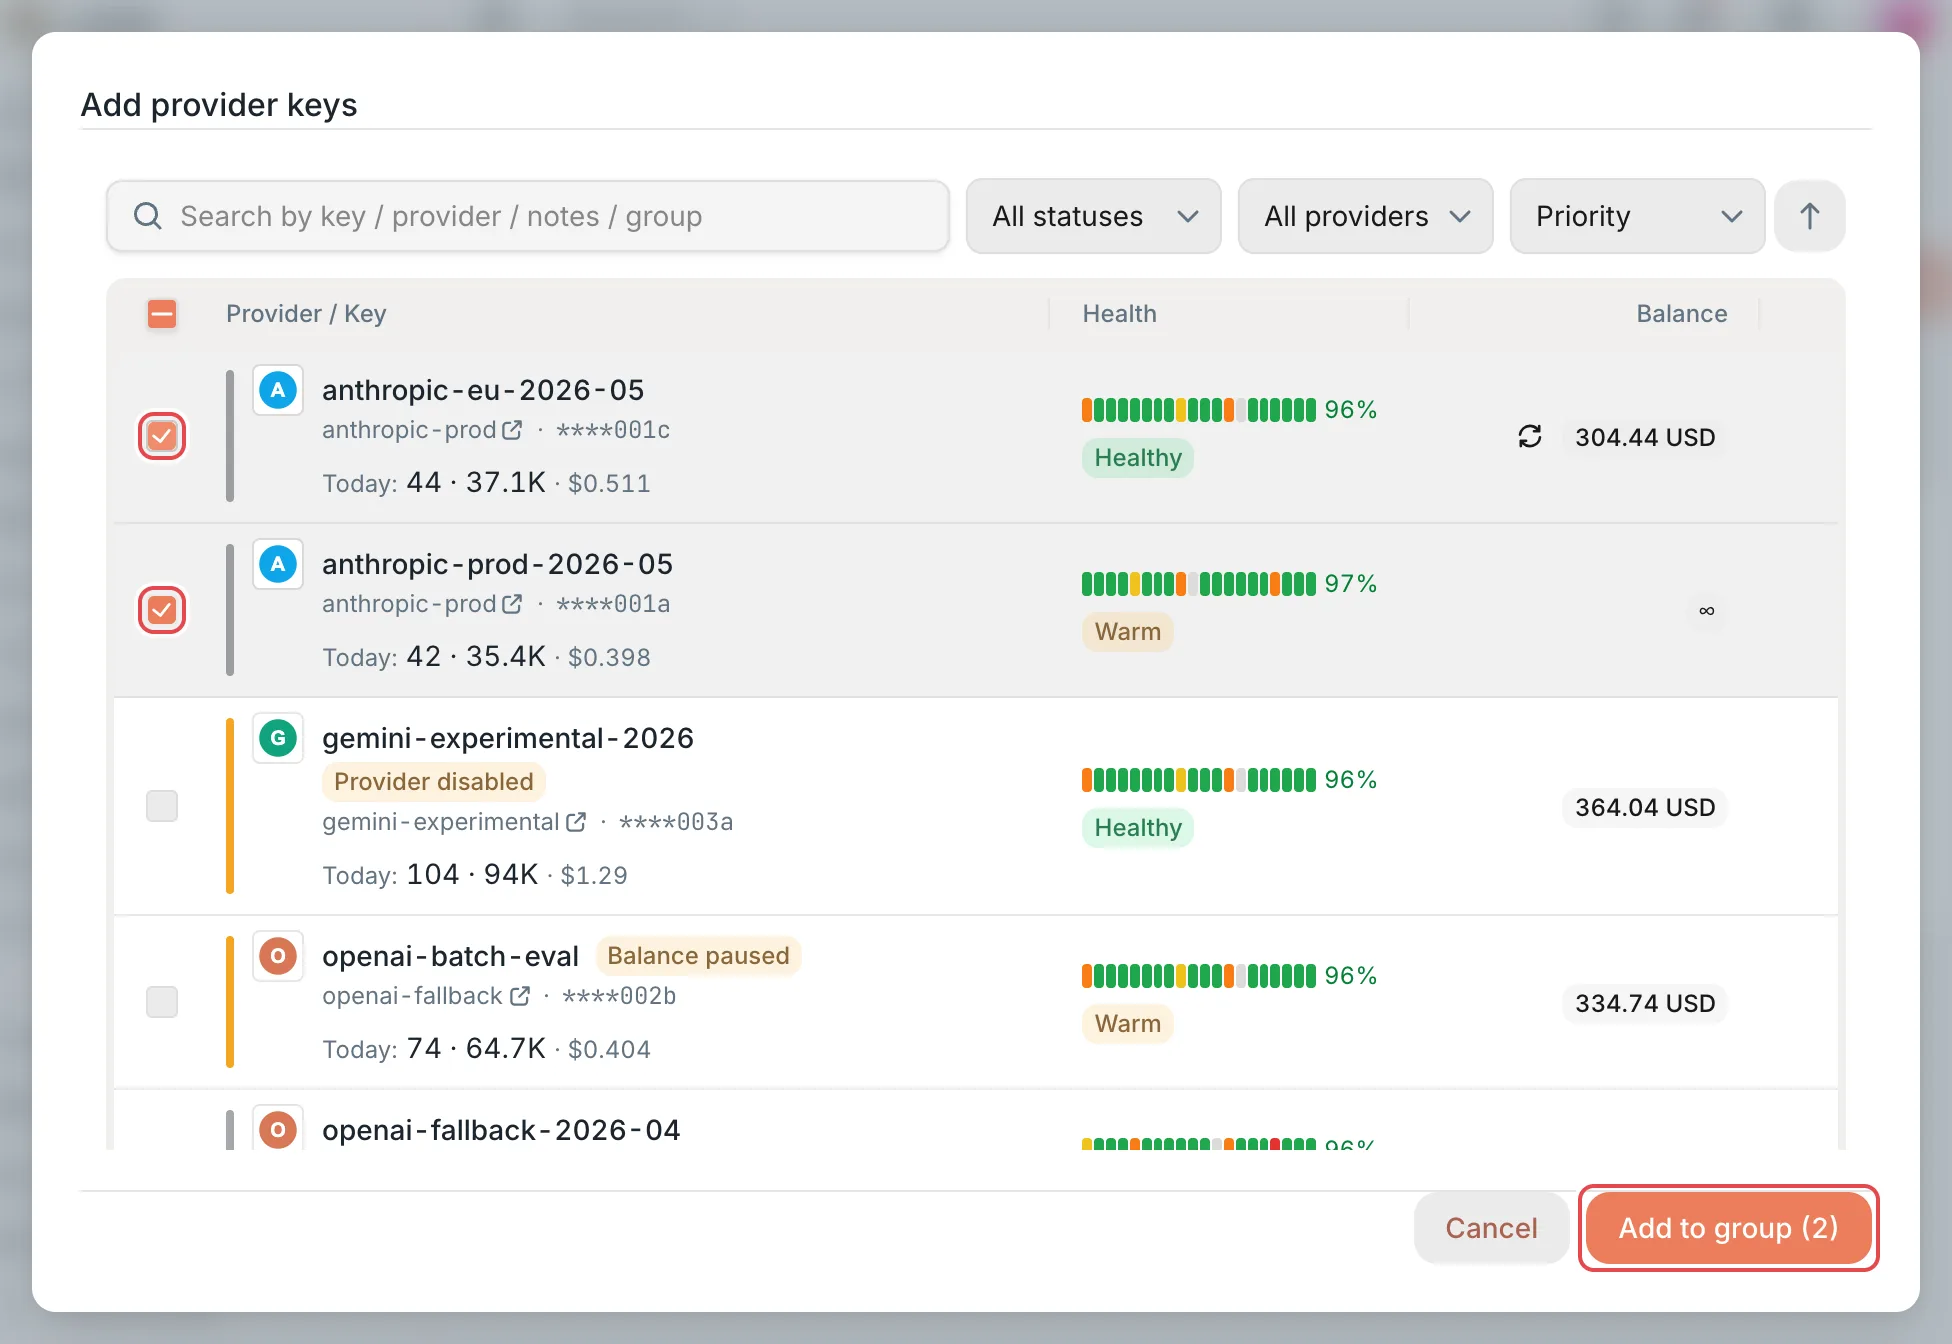
Task: Click Gemini avatar of gemini-experimental-2026
Action: tap(278, 738)
